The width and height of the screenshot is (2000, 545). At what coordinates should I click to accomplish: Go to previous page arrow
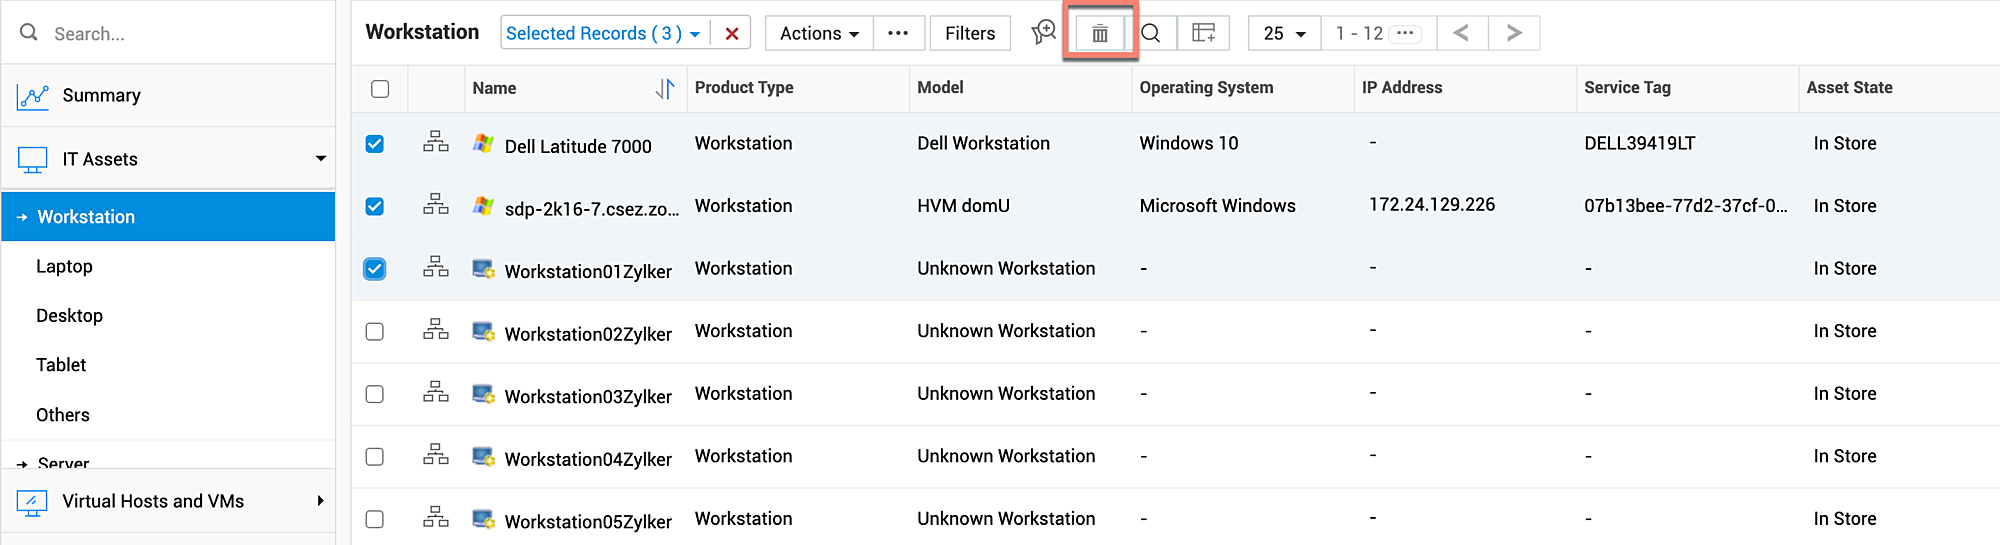1461,33
